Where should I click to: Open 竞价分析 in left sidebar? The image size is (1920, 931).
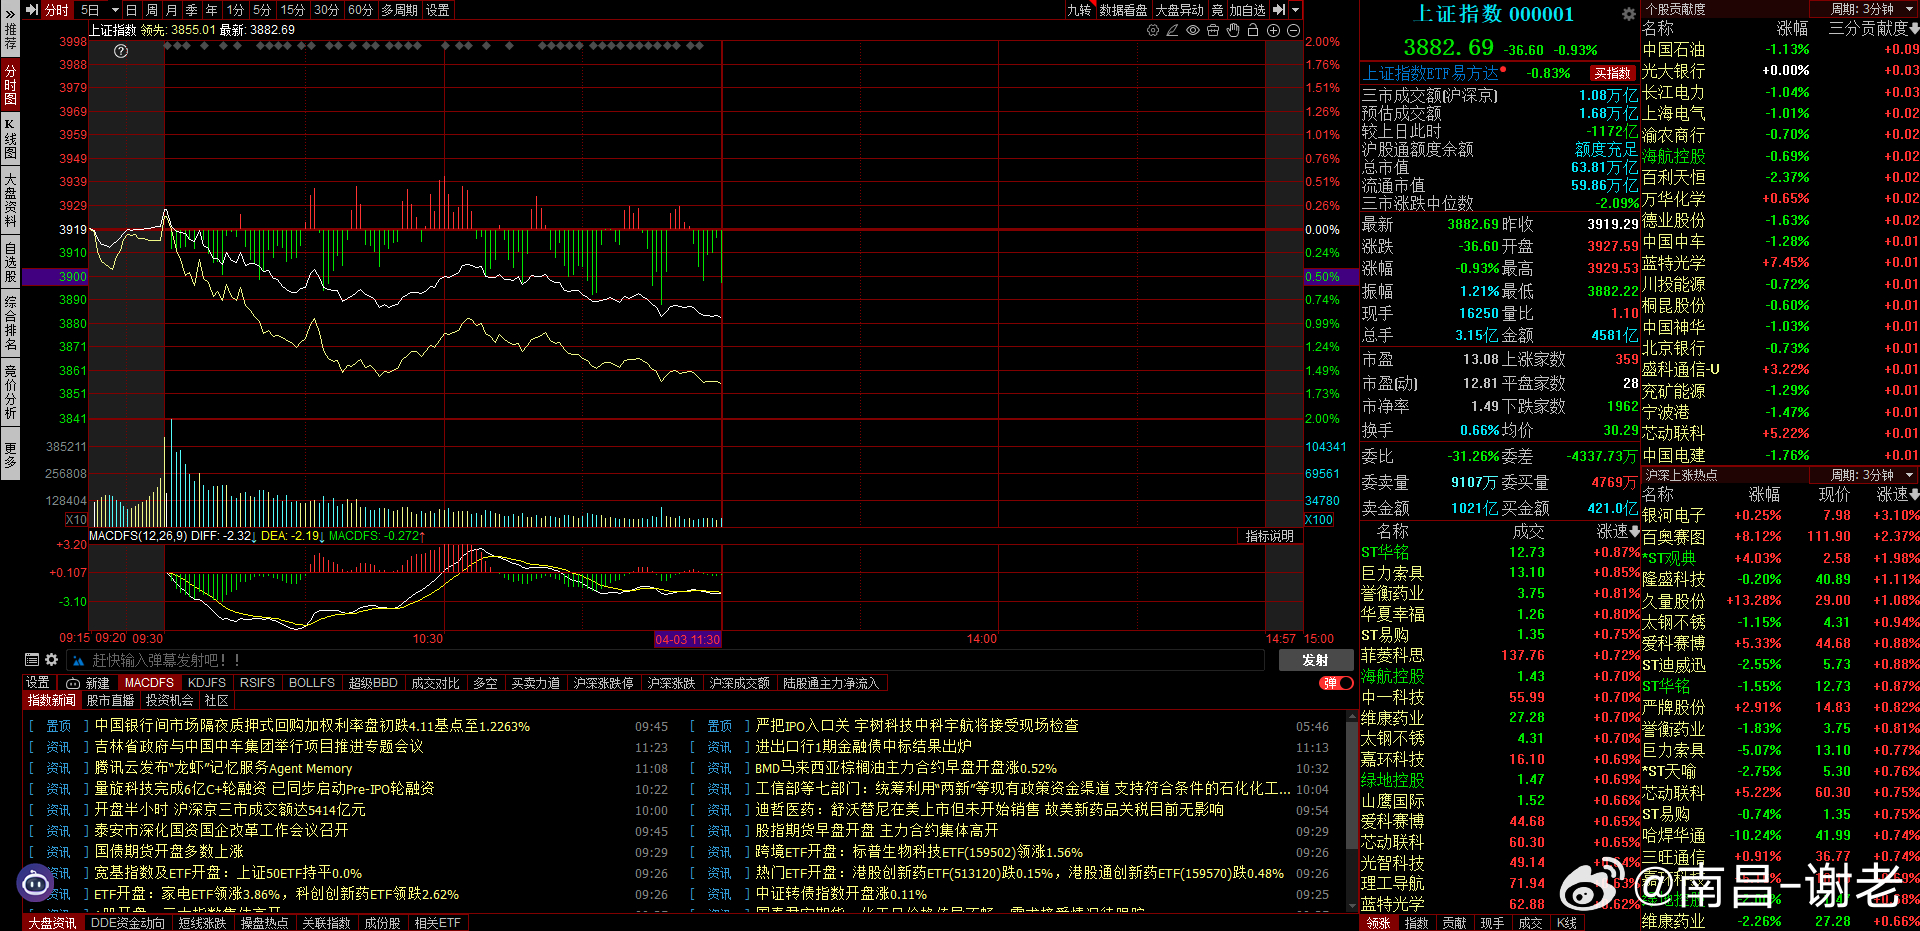(10, 391)
